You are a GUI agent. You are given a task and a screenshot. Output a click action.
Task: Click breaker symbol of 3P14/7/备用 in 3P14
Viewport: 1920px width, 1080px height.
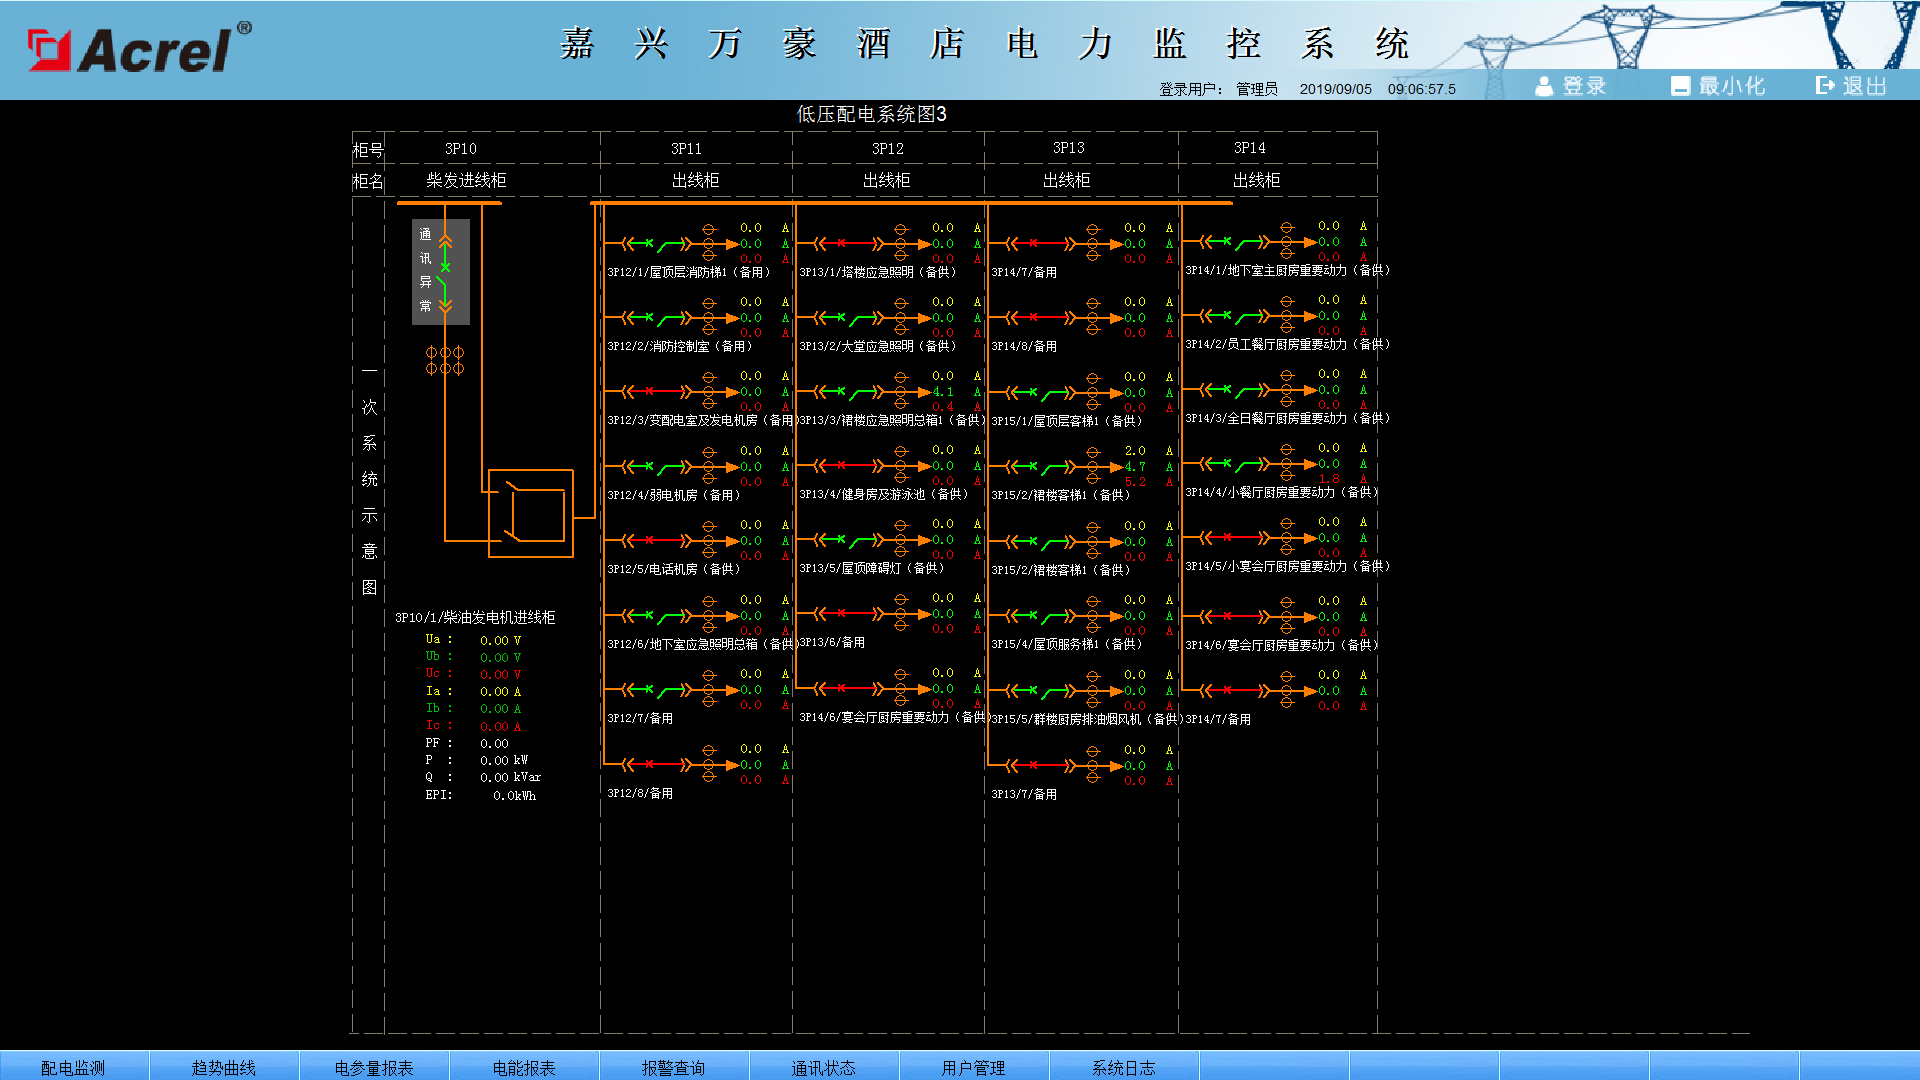click(1234, 690)
